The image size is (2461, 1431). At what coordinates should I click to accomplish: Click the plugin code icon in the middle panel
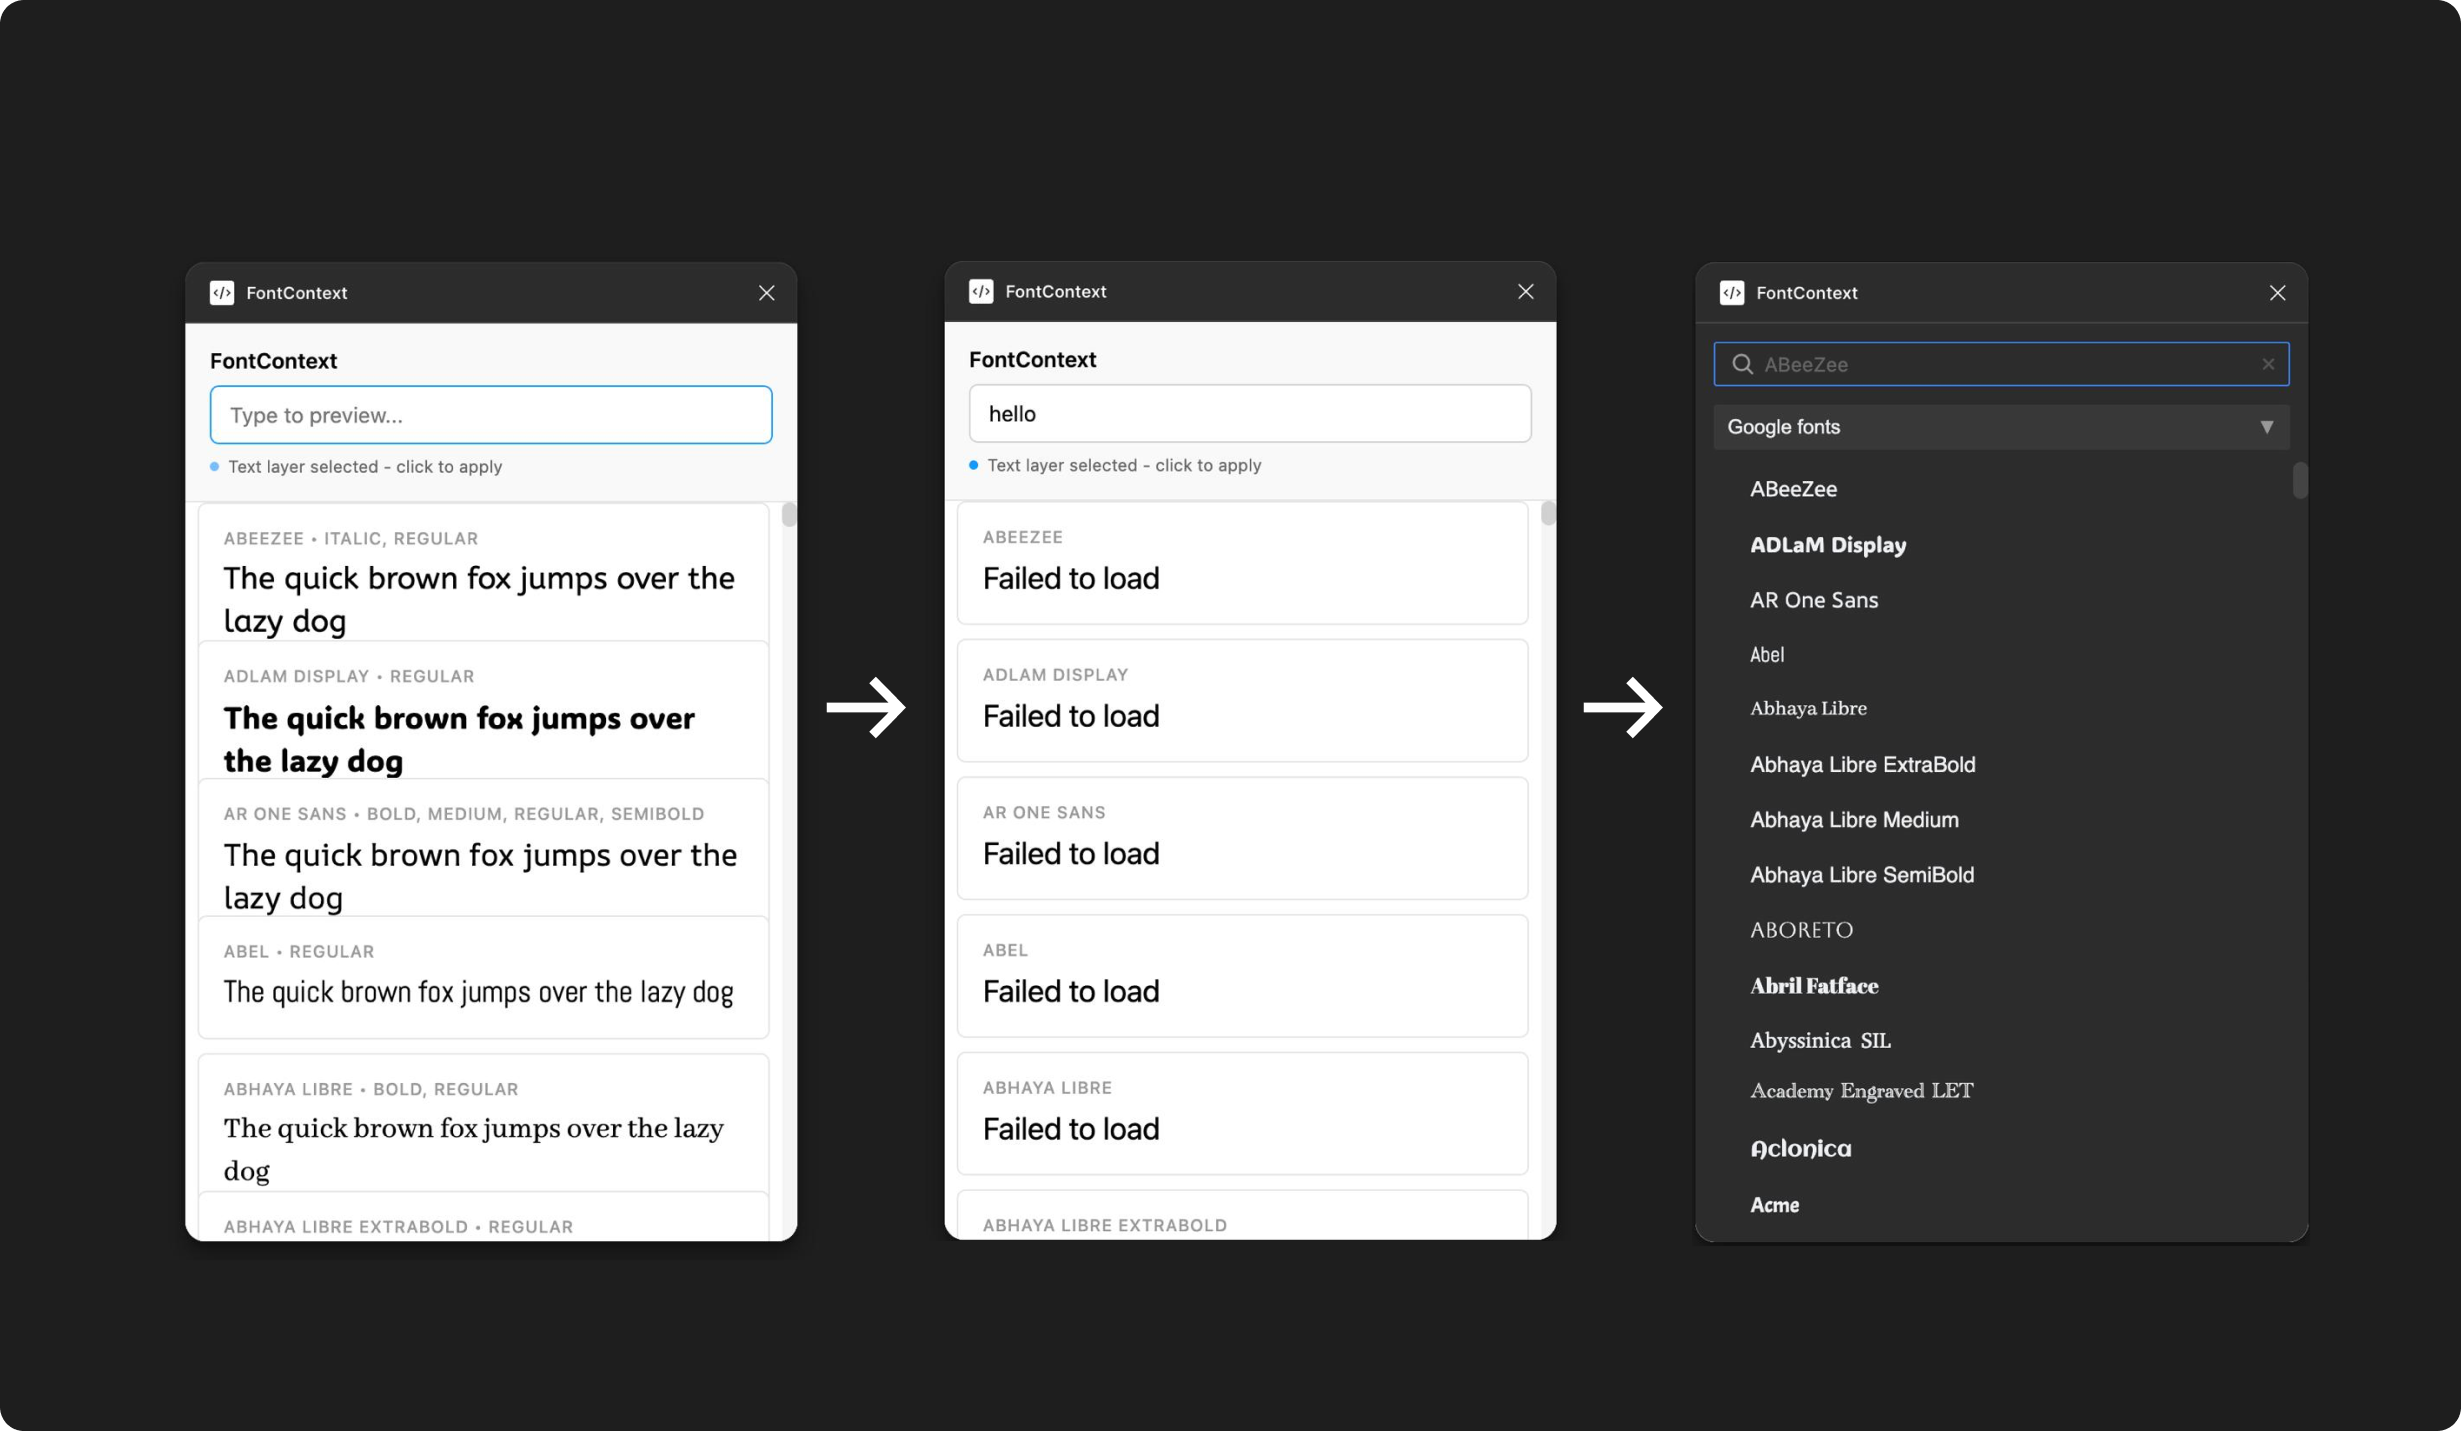coord(981,292)
